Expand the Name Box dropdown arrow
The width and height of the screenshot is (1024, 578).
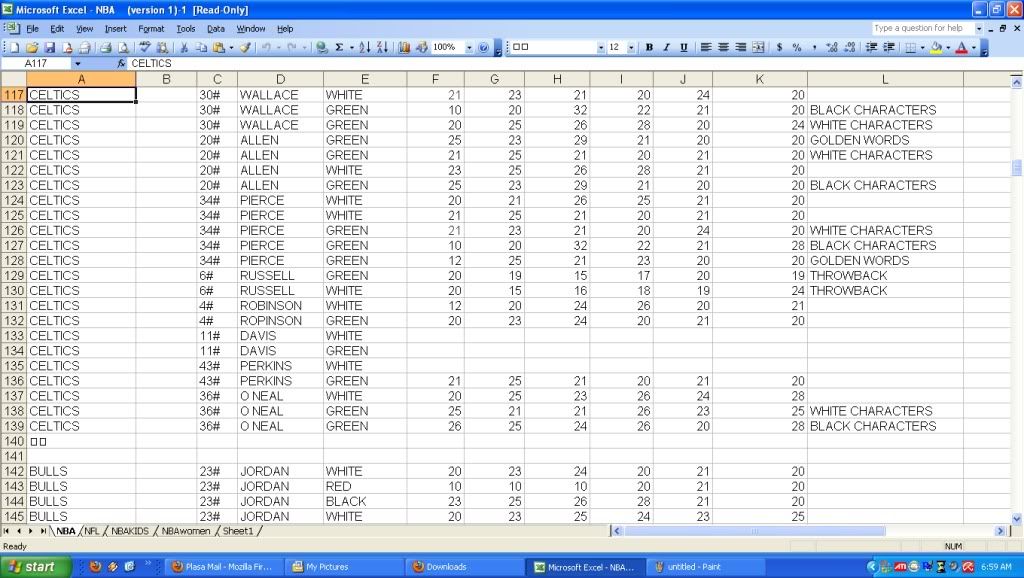[78, 63]
